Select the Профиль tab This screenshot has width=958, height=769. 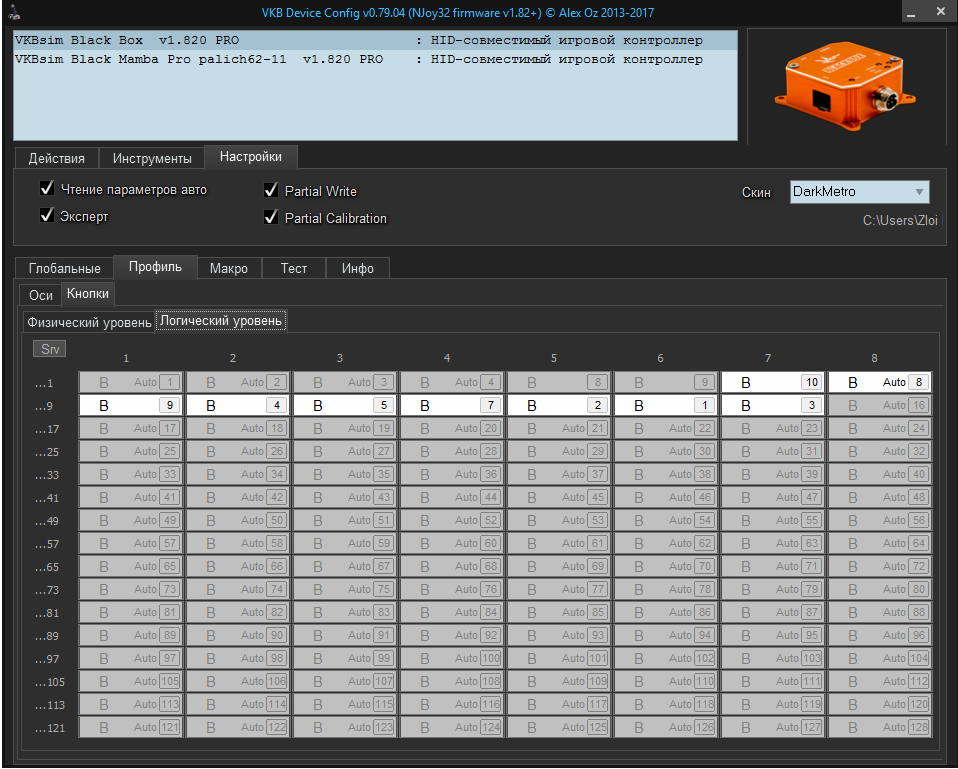point(155,267)
